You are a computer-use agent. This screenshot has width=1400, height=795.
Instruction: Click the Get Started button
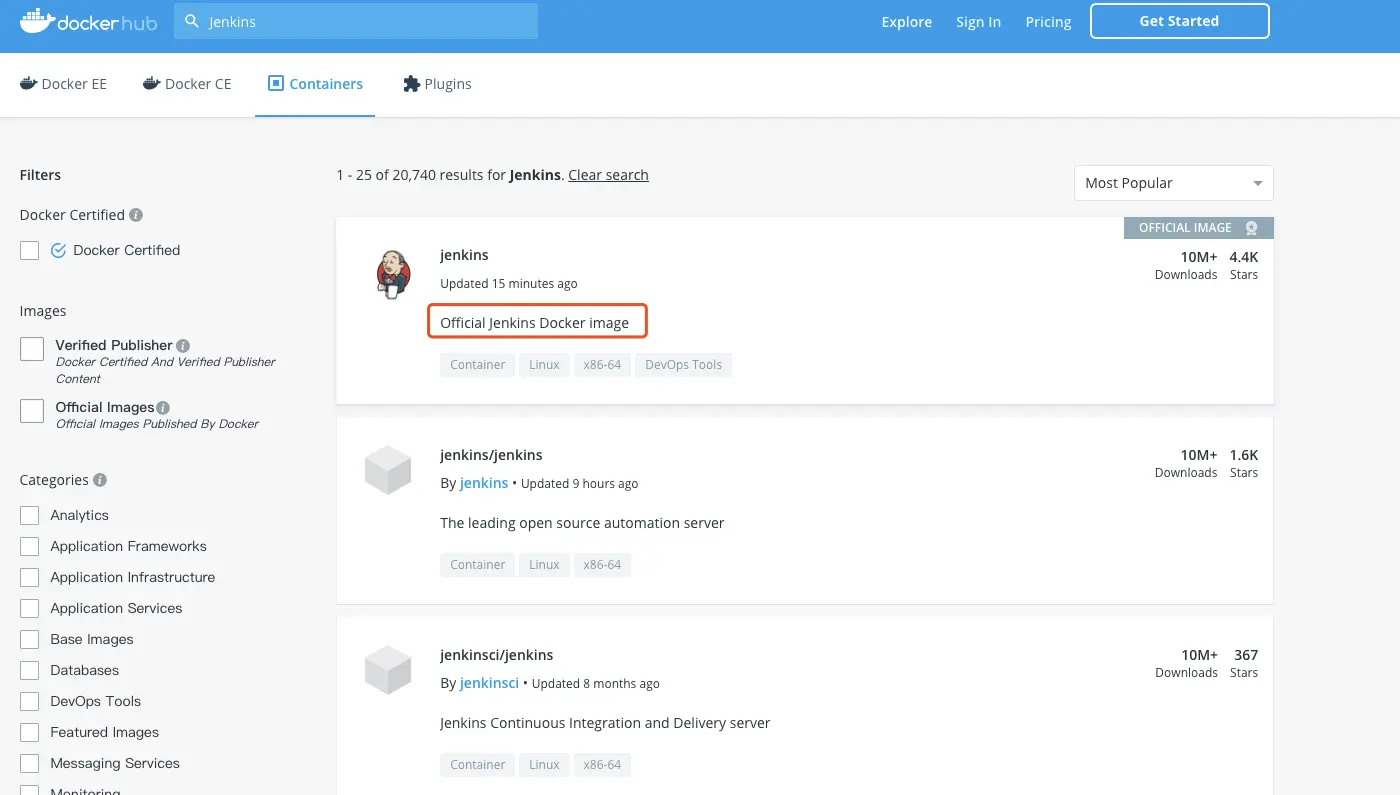coord(1180,21)
